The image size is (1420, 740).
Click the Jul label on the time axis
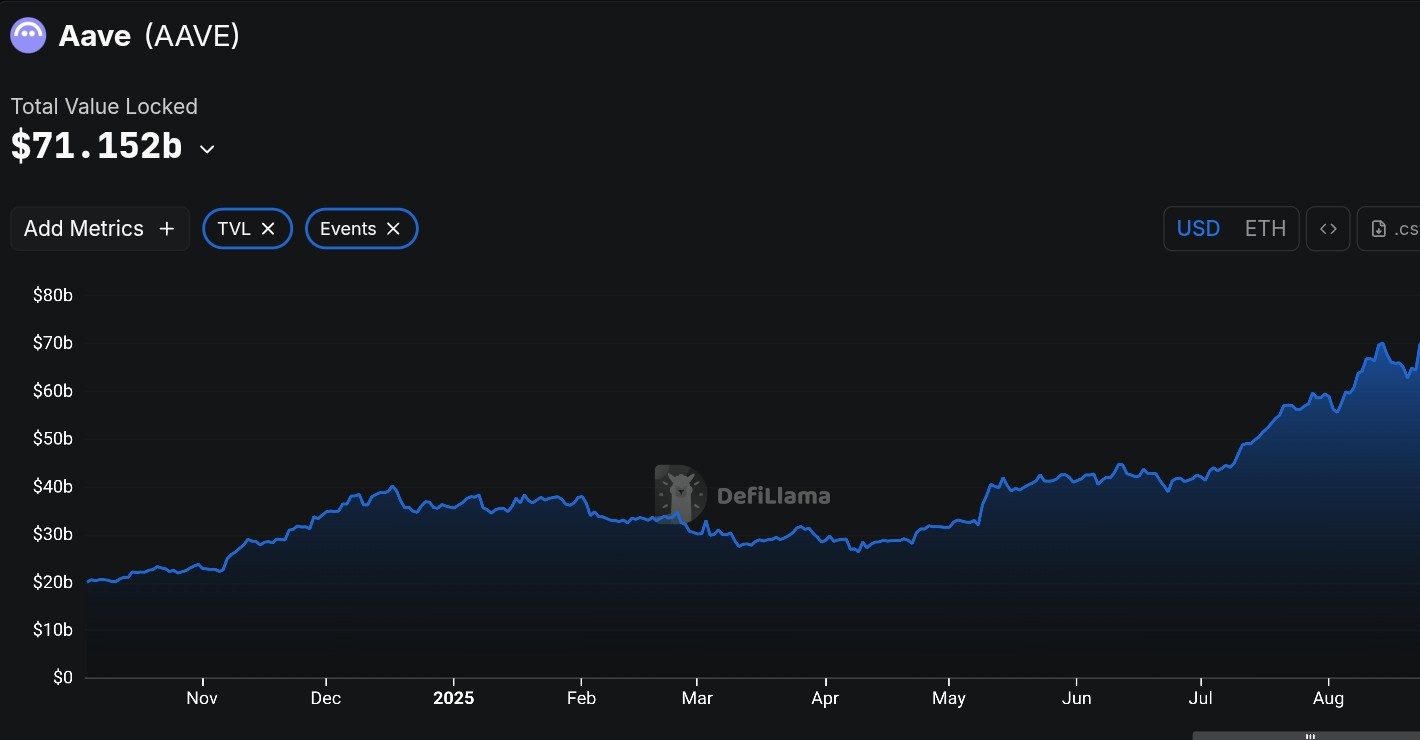click(1201, 698)
